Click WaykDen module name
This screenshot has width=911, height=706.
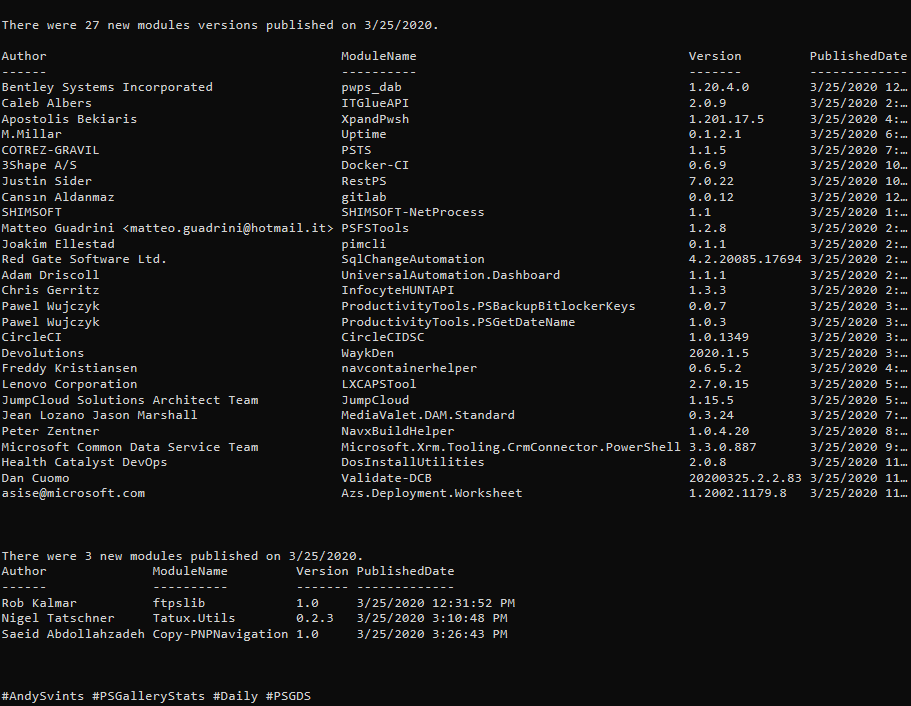coord(367,353)
